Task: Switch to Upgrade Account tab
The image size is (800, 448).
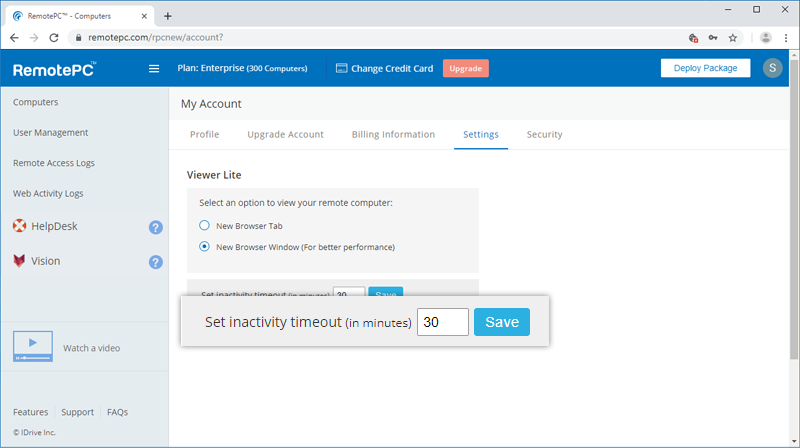Action: pos(285,134)
